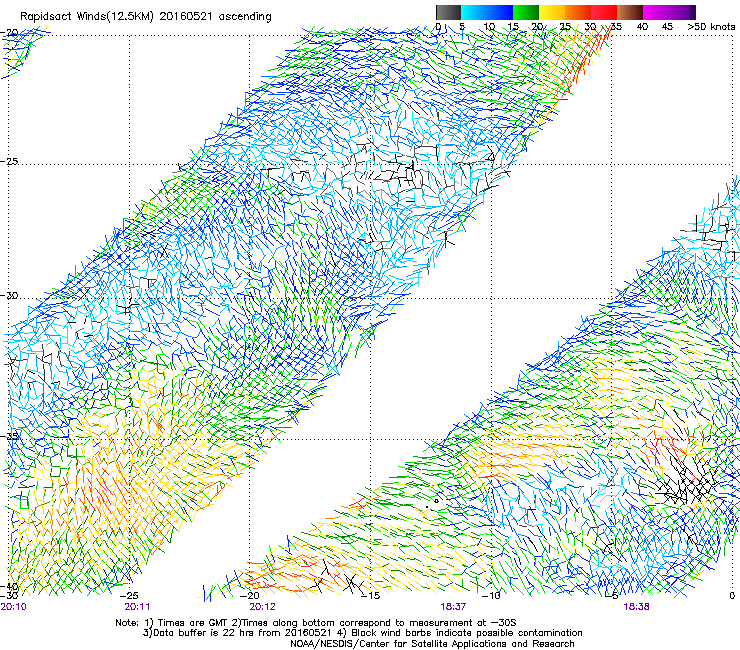
Task: Click the '-35' latitude axis label
Action: [x=9, y=436]
